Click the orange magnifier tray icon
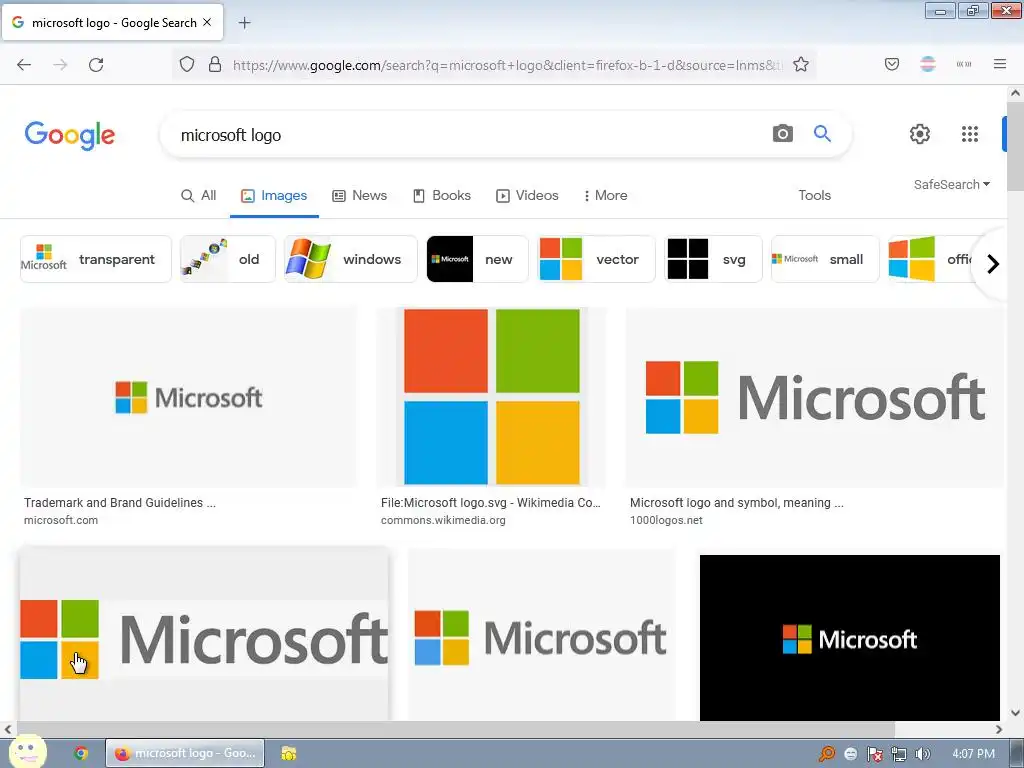The height and width of the screenshot is (768, 1024). click(826, 754)
